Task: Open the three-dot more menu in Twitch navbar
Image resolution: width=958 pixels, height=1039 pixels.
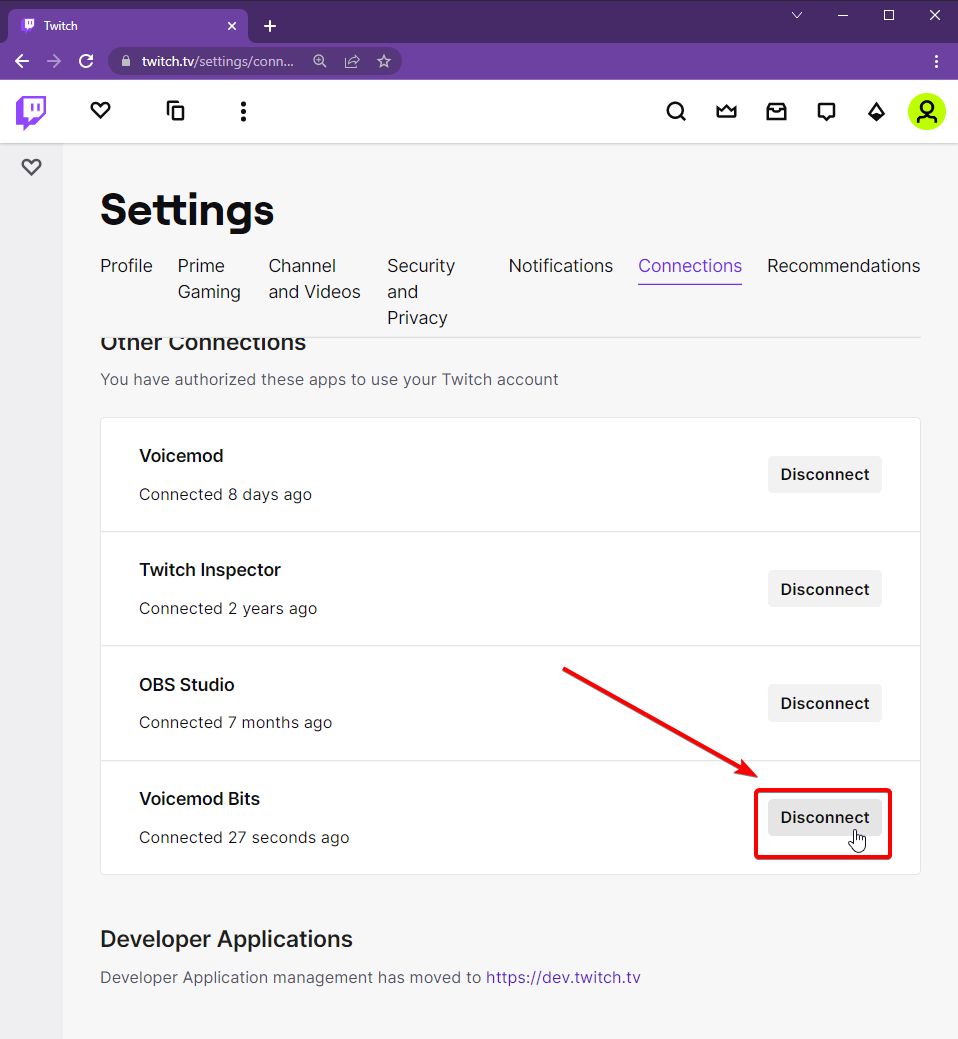Action: click(243, 111)
